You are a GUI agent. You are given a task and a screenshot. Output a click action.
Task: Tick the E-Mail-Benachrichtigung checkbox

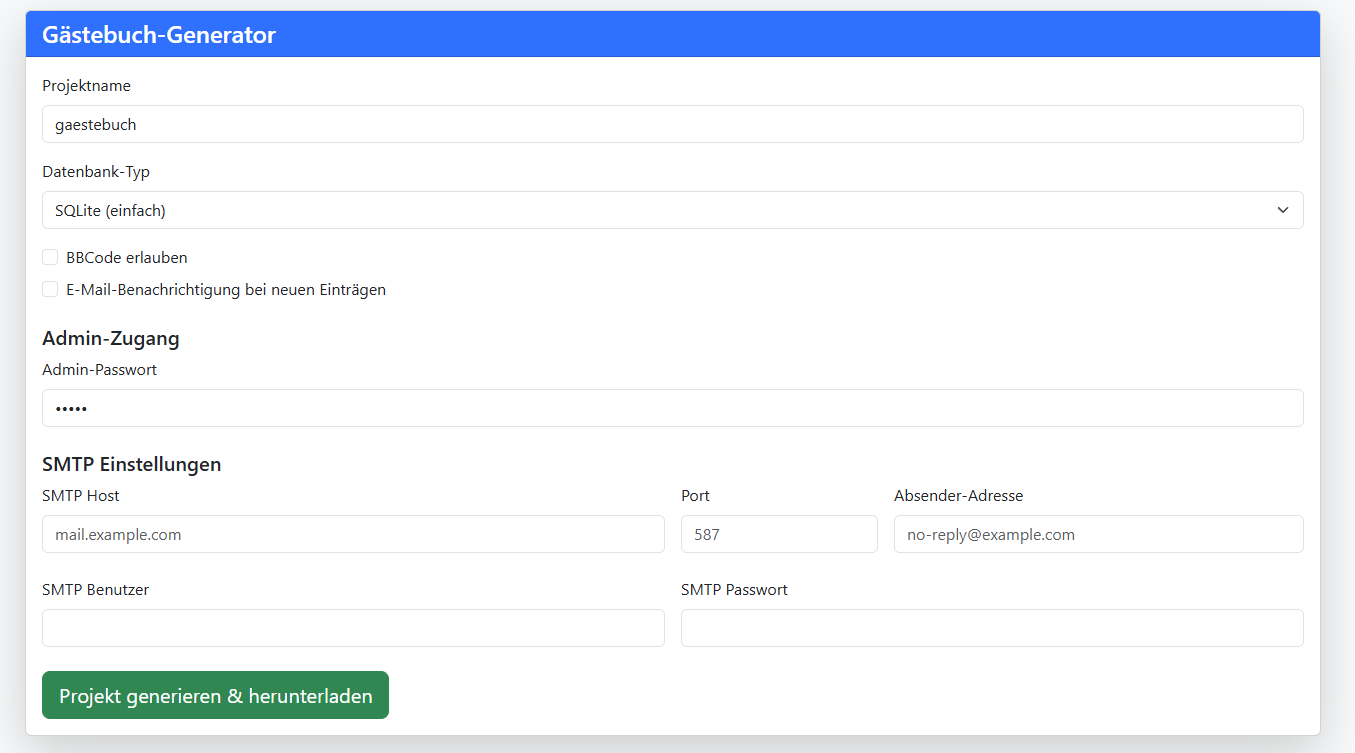tap(50, 290)
